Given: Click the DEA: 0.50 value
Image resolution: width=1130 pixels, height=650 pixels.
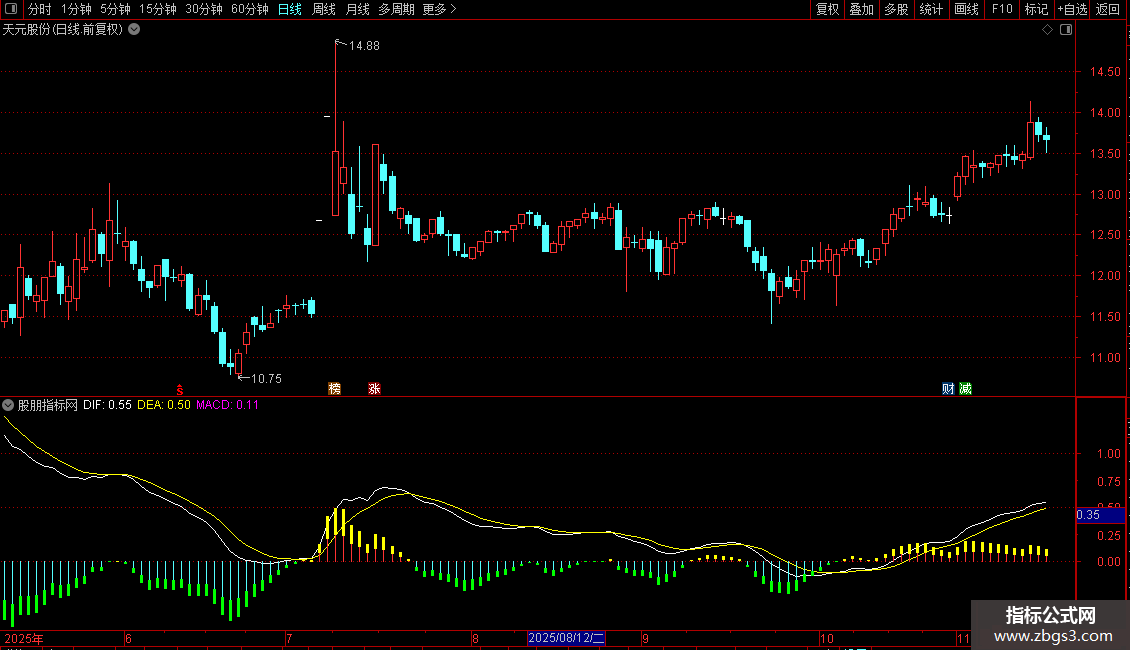Looking at the screenshot, I should coord(164,405).
